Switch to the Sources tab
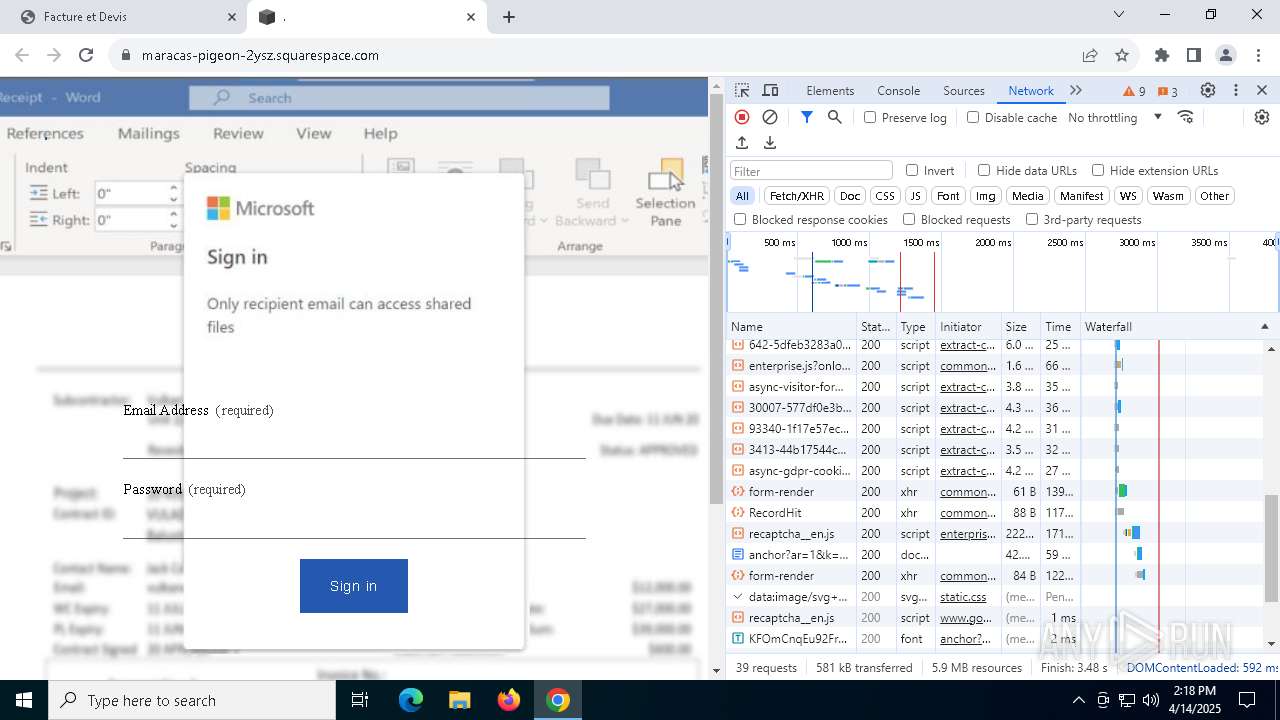This screenshot has width=1280, height=720. click(x=964, y=90)
